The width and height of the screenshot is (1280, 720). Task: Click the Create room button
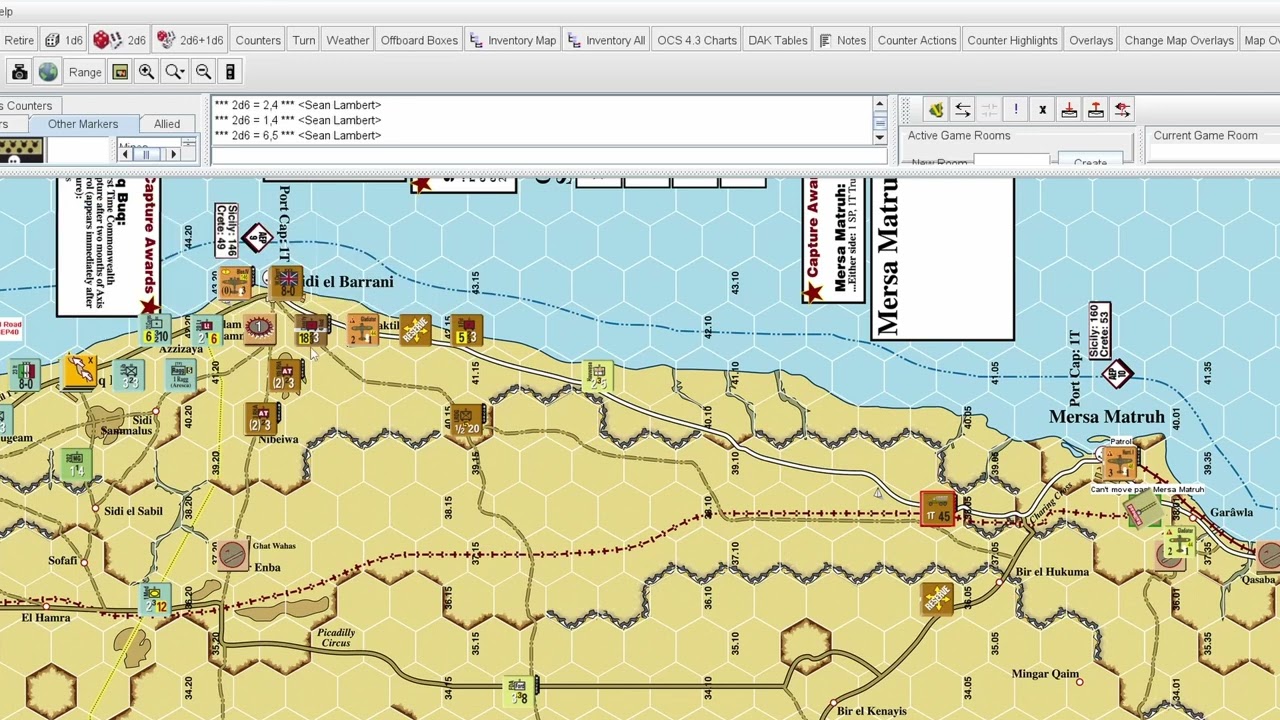(1090, 161)
